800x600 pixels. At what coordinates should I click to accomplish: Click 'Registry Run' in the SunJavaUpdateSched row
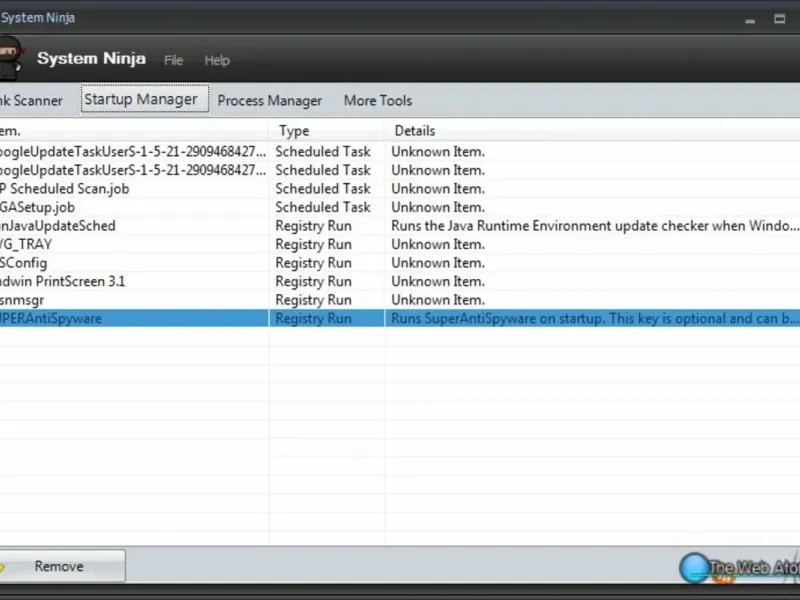click(313, 226)
